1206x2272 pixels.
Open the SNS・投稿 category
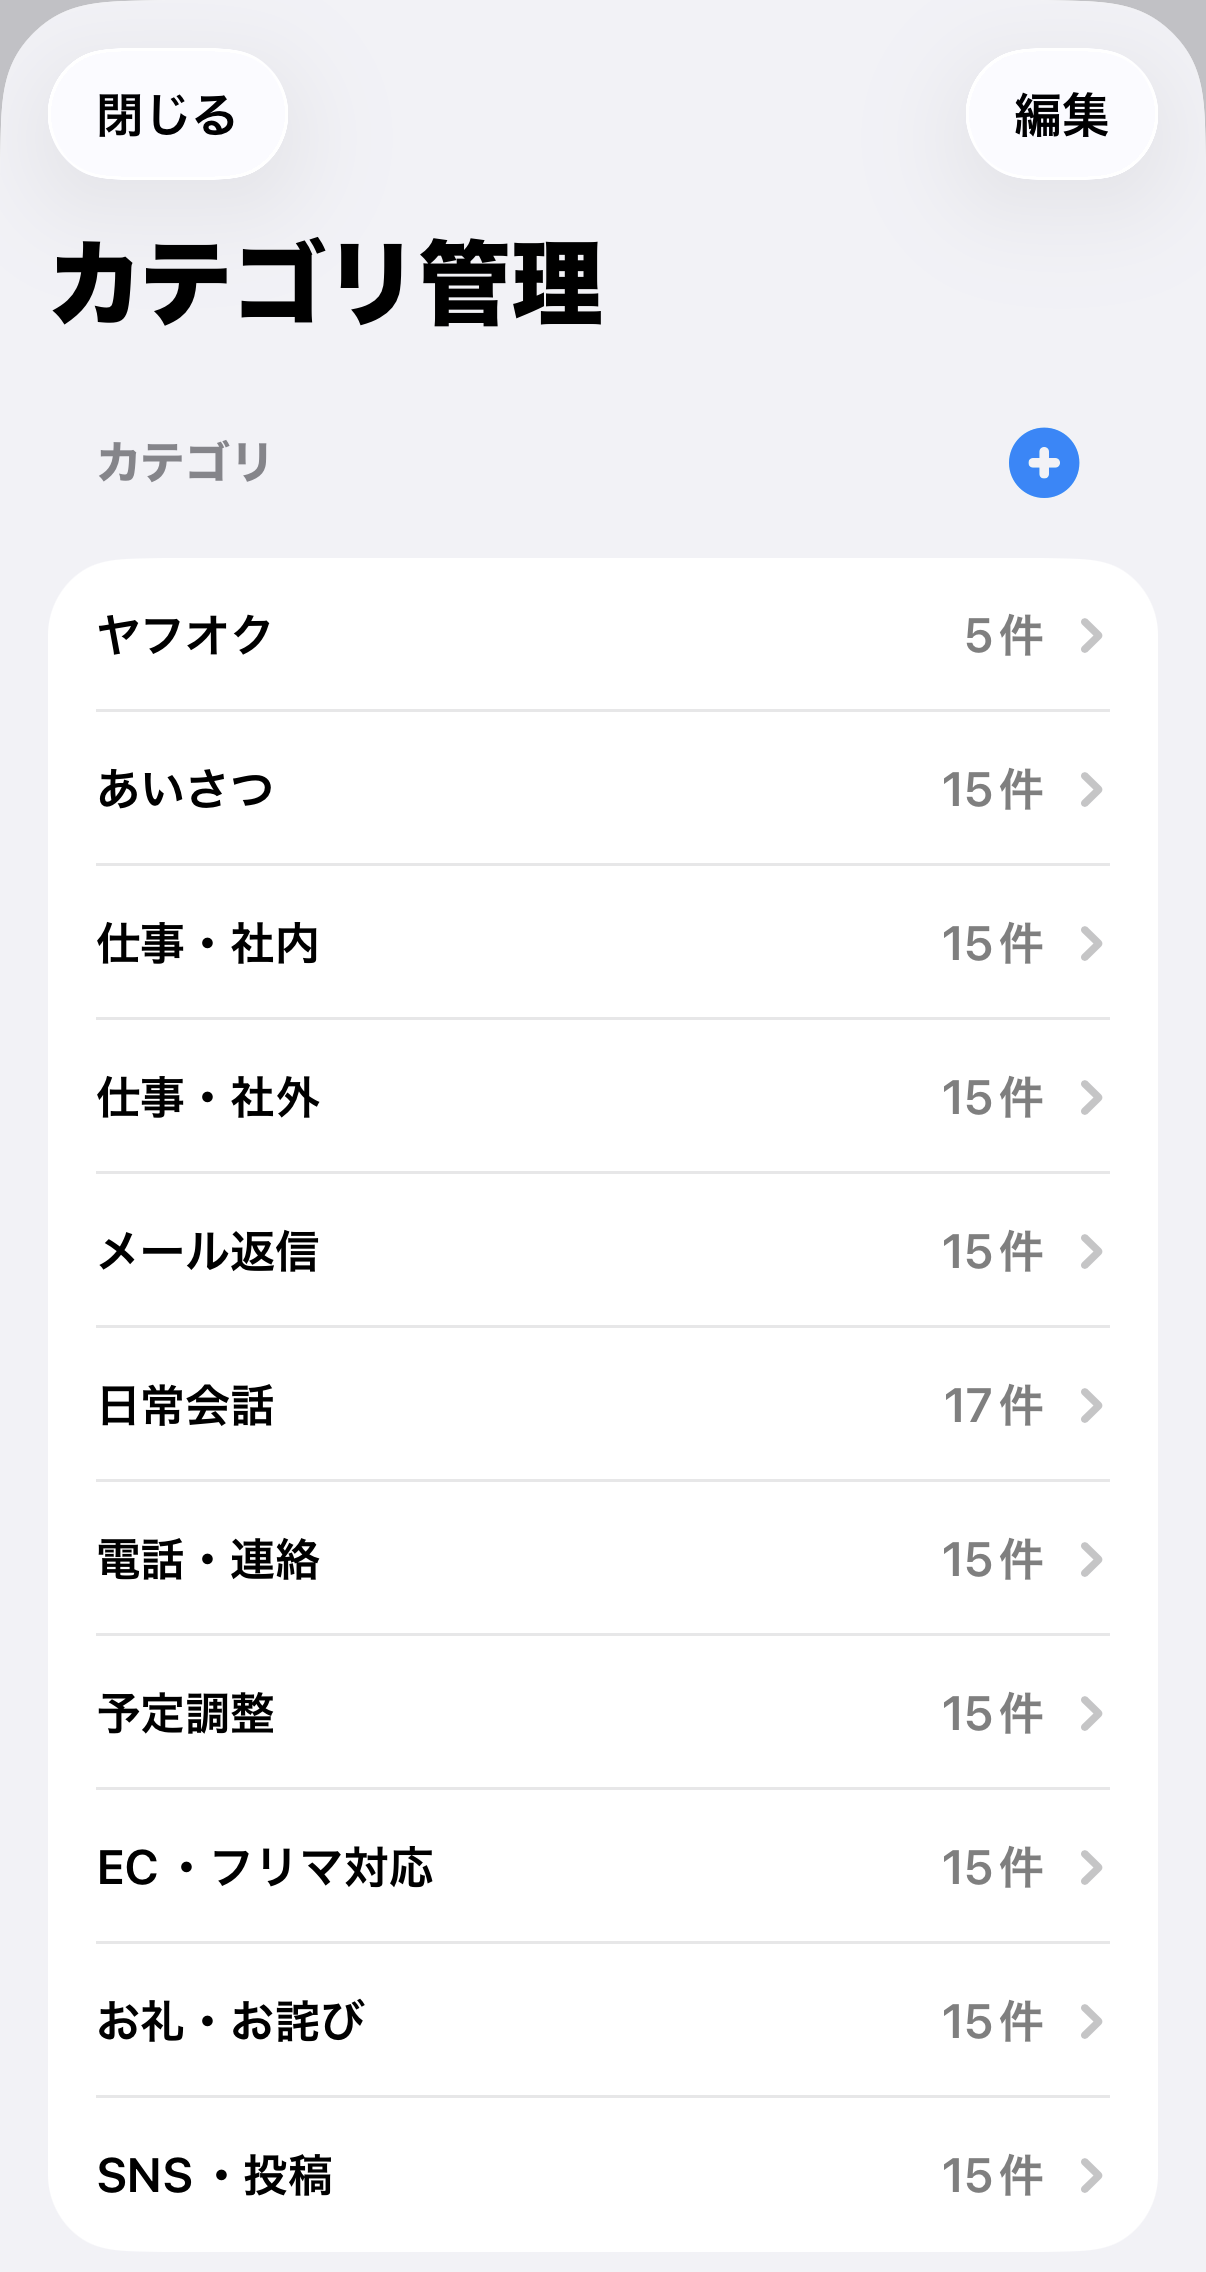214,2176
